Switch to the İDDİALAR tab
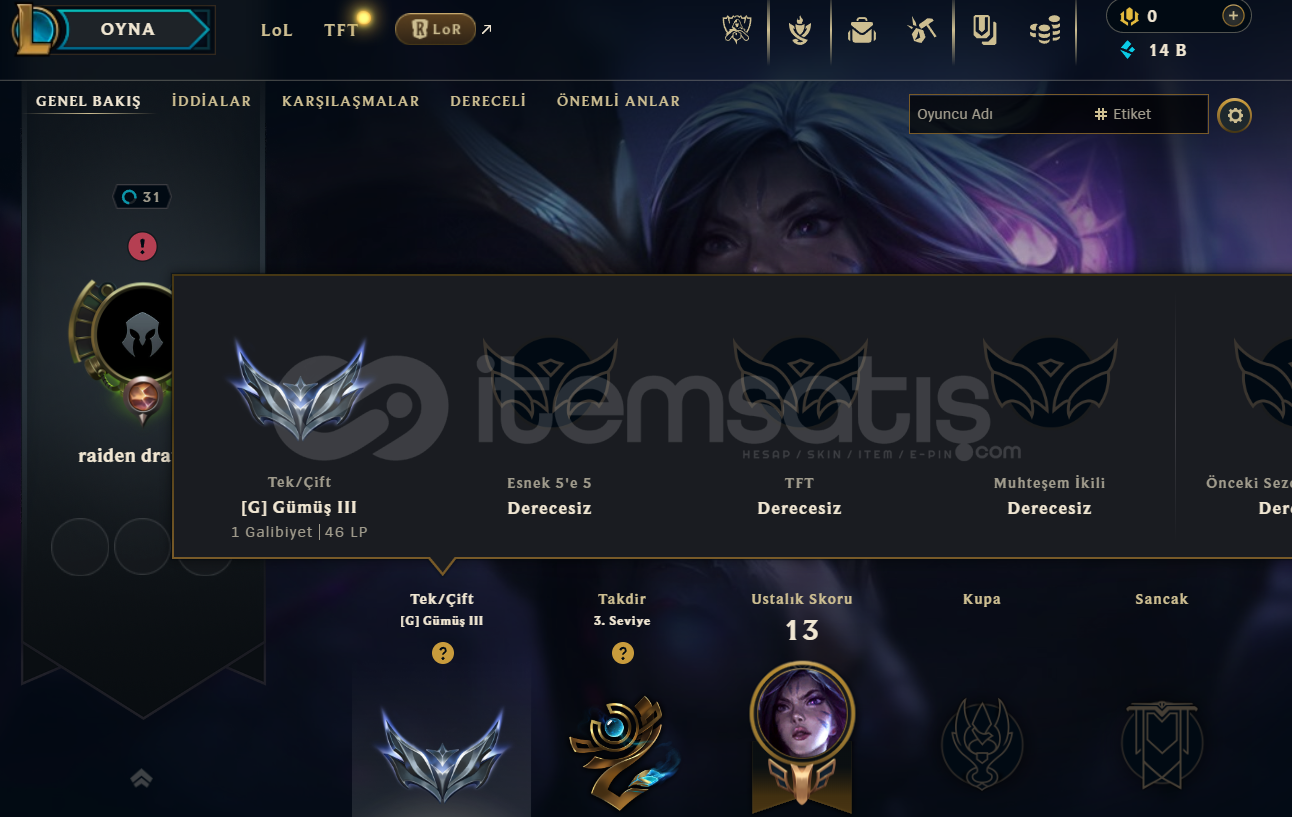Screen dimensions: 1292x817 pyautogui.click(x=211, y=101)
